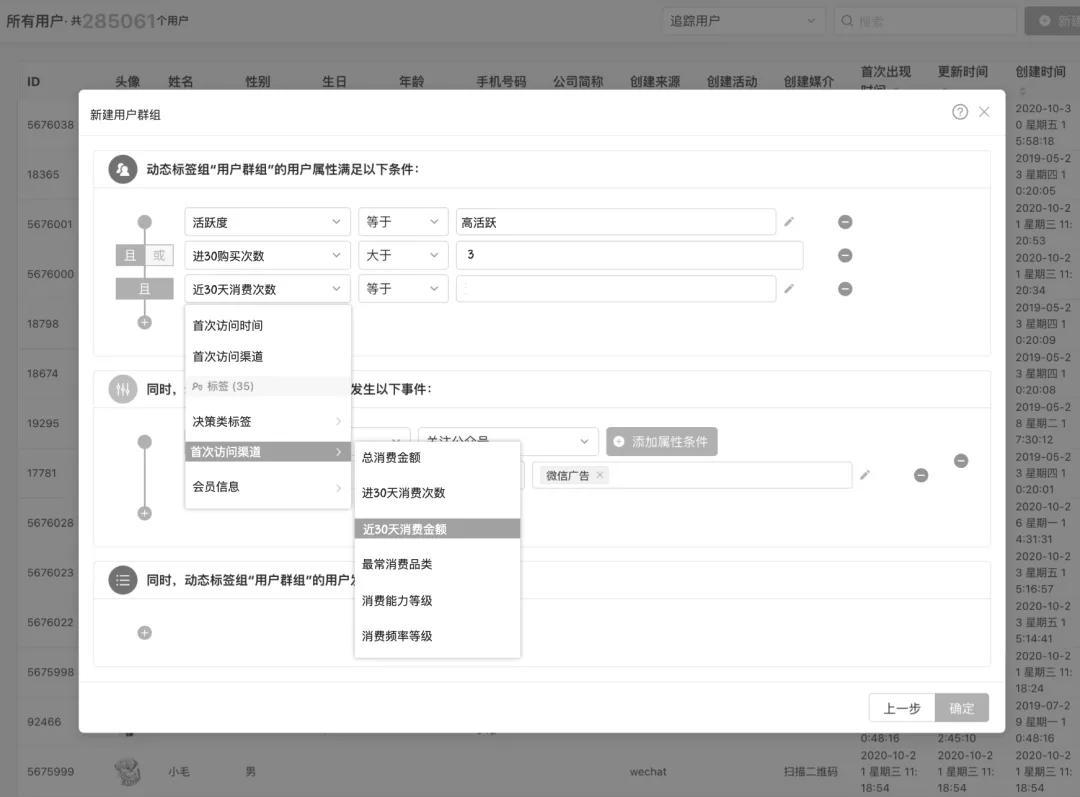Image resolution: width=1080 pixels, height=797 pixels.
Task: Toggle the 或 logic operator
Action: click(x=157, y=255)
